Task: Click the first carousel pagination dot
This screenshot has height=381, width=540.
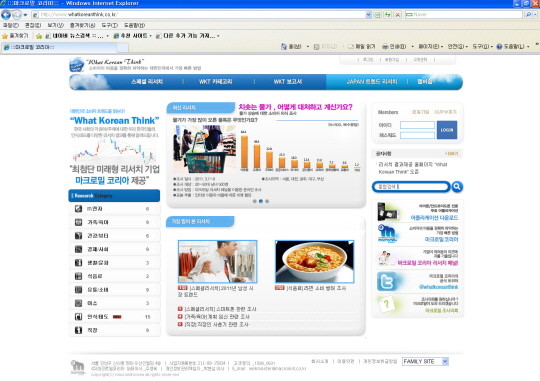Action: (255, 201)
